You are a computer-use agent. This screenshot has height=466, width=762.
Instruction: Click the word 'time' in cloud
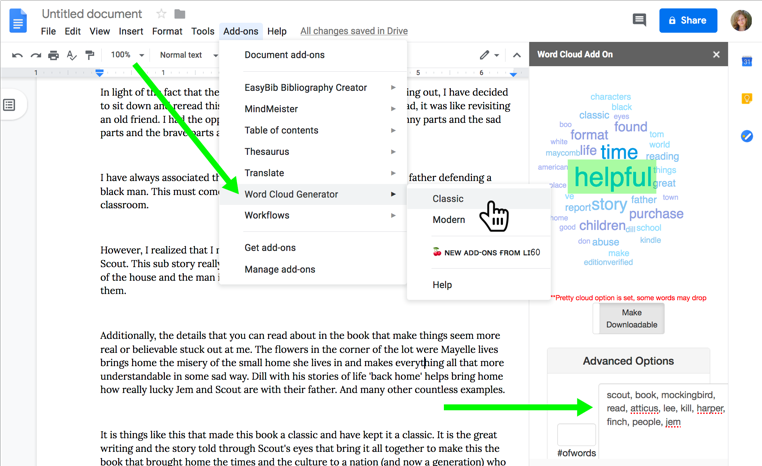click(619, 152)
